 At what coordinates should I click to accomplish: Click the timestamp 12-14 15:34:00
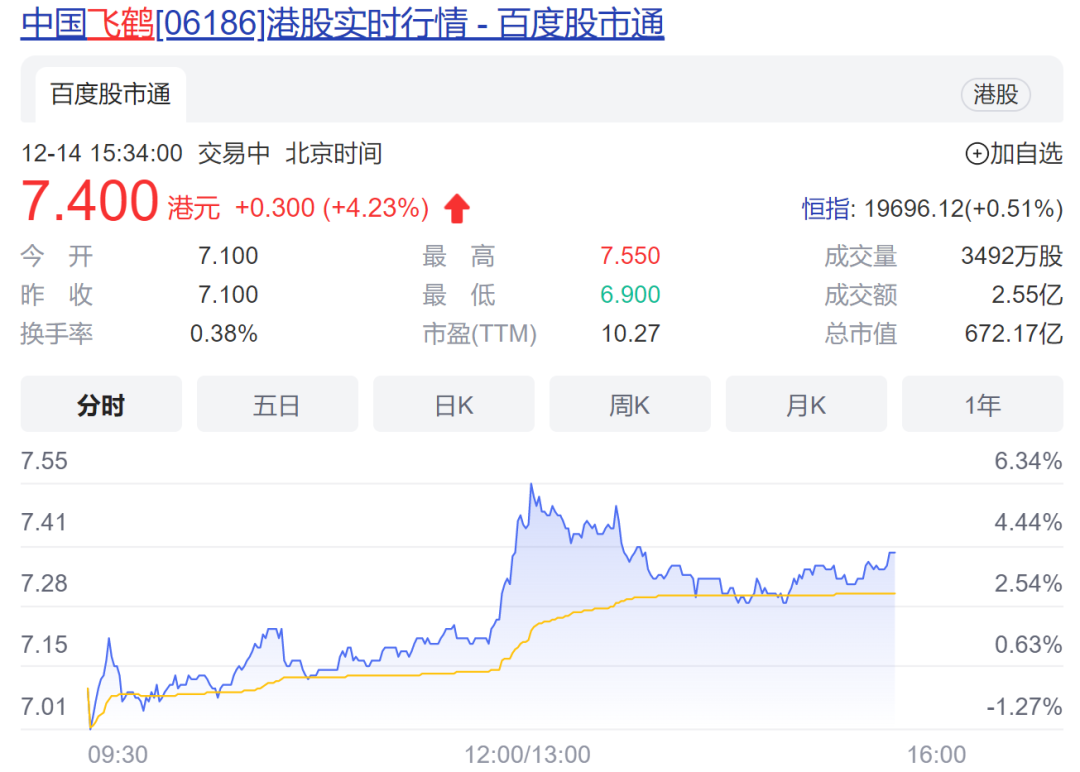point(102,153)
